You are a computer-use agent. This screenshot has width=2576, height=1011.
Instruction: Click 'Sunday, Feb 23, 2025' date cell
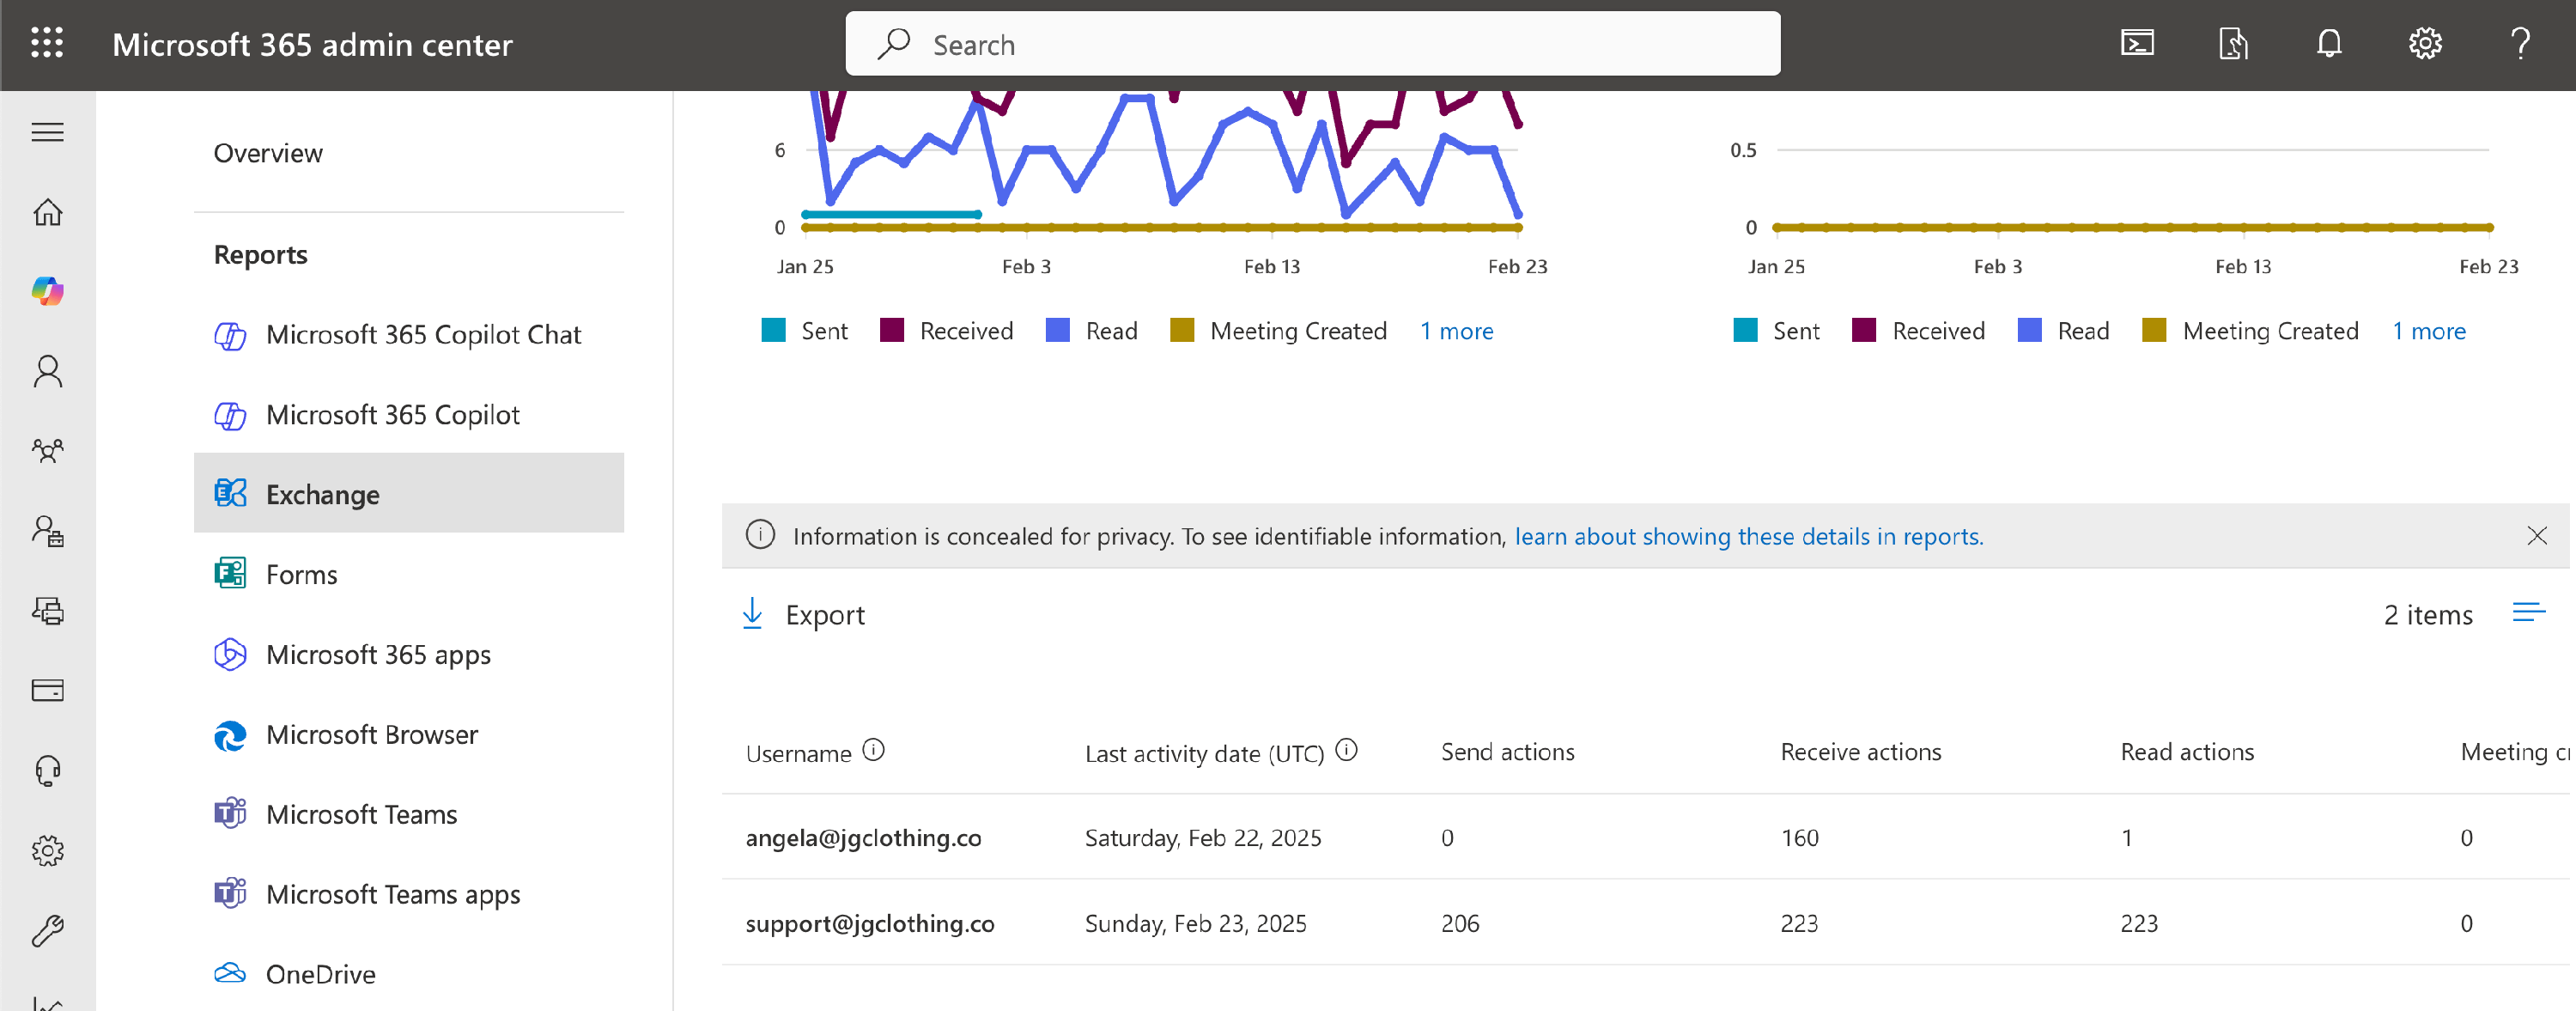[x=1195, y=923]
